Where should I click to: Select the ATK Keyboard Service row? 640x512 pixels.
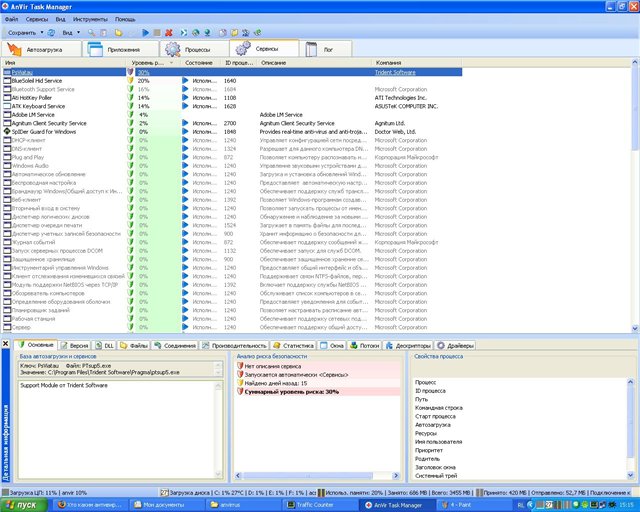(x=233, y=106)
